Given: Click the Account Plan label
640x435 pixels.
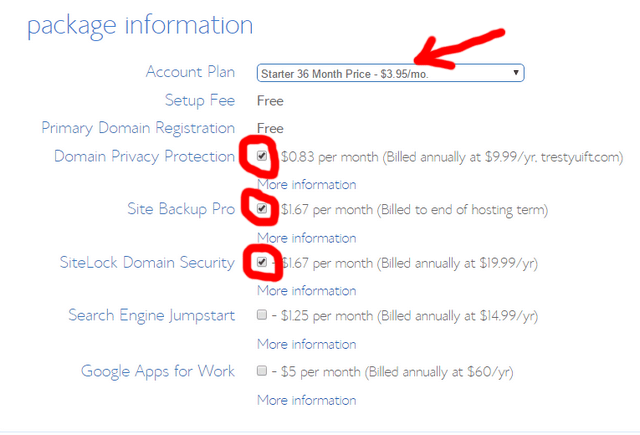Looking at the screenshot, I should click(x=191, y=72).
